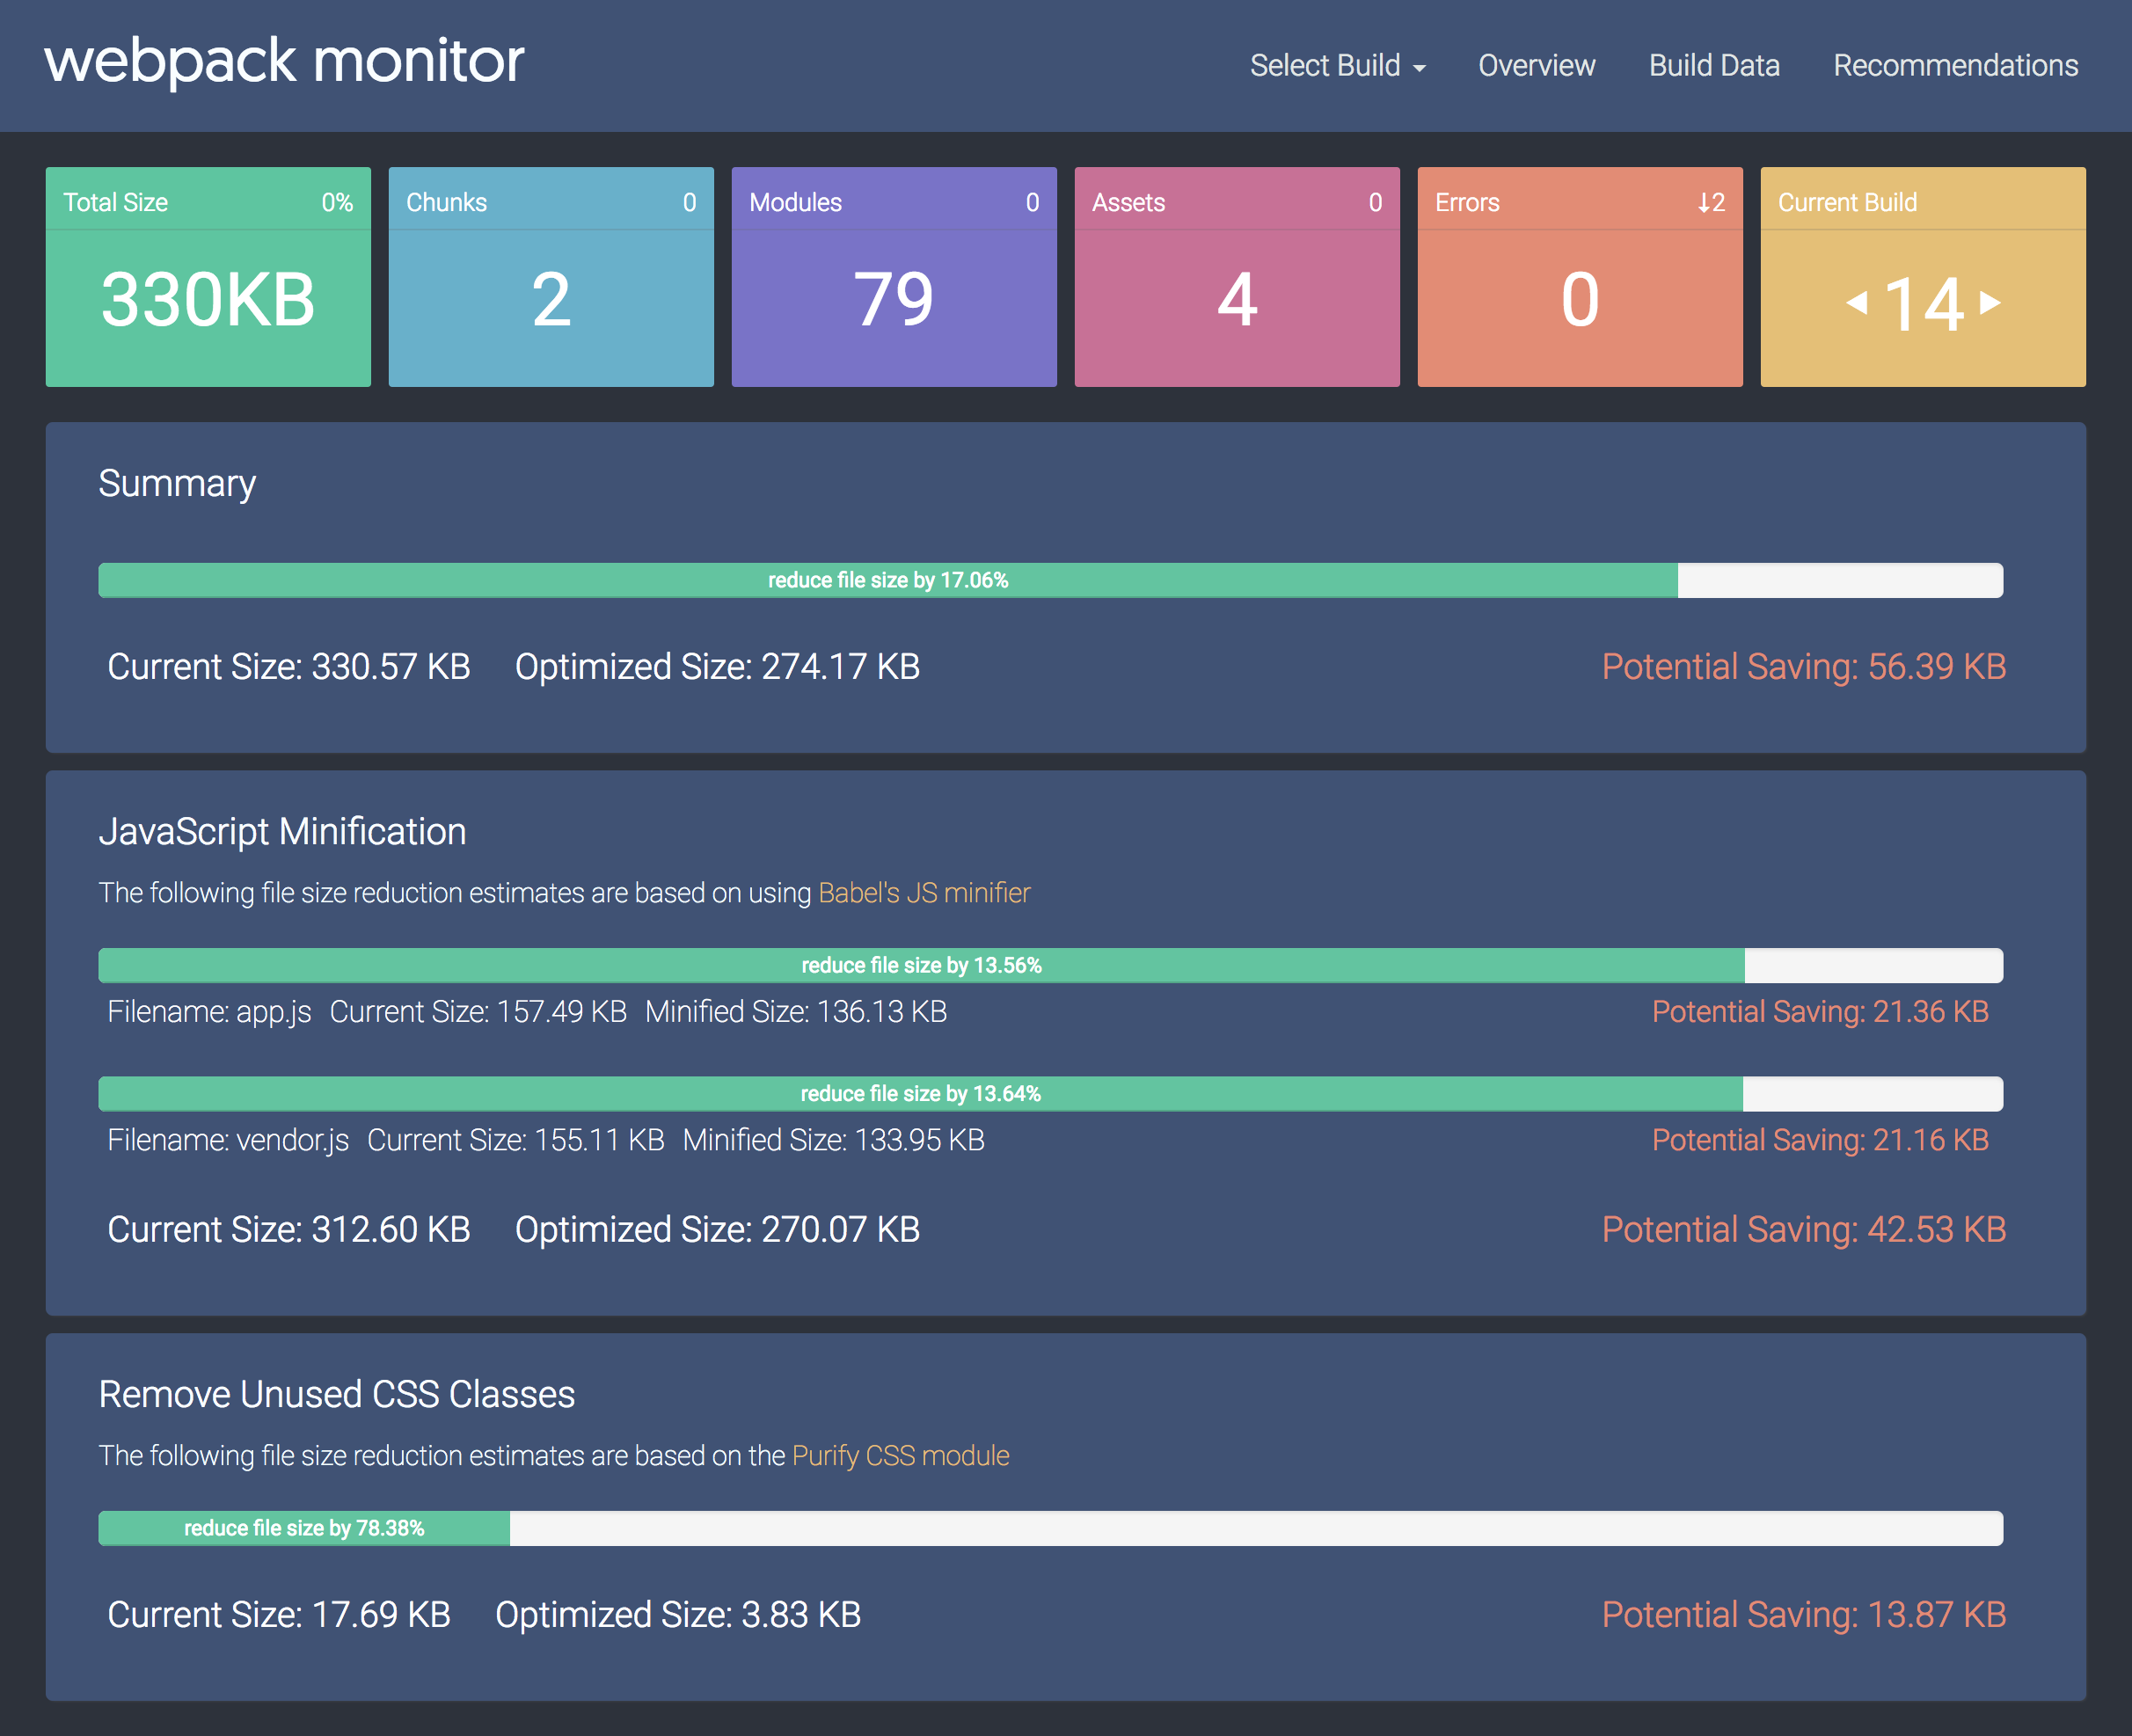Click the Errors card showing 0
Viewport: 2132px width, 1736px height.
point(1579,277)
